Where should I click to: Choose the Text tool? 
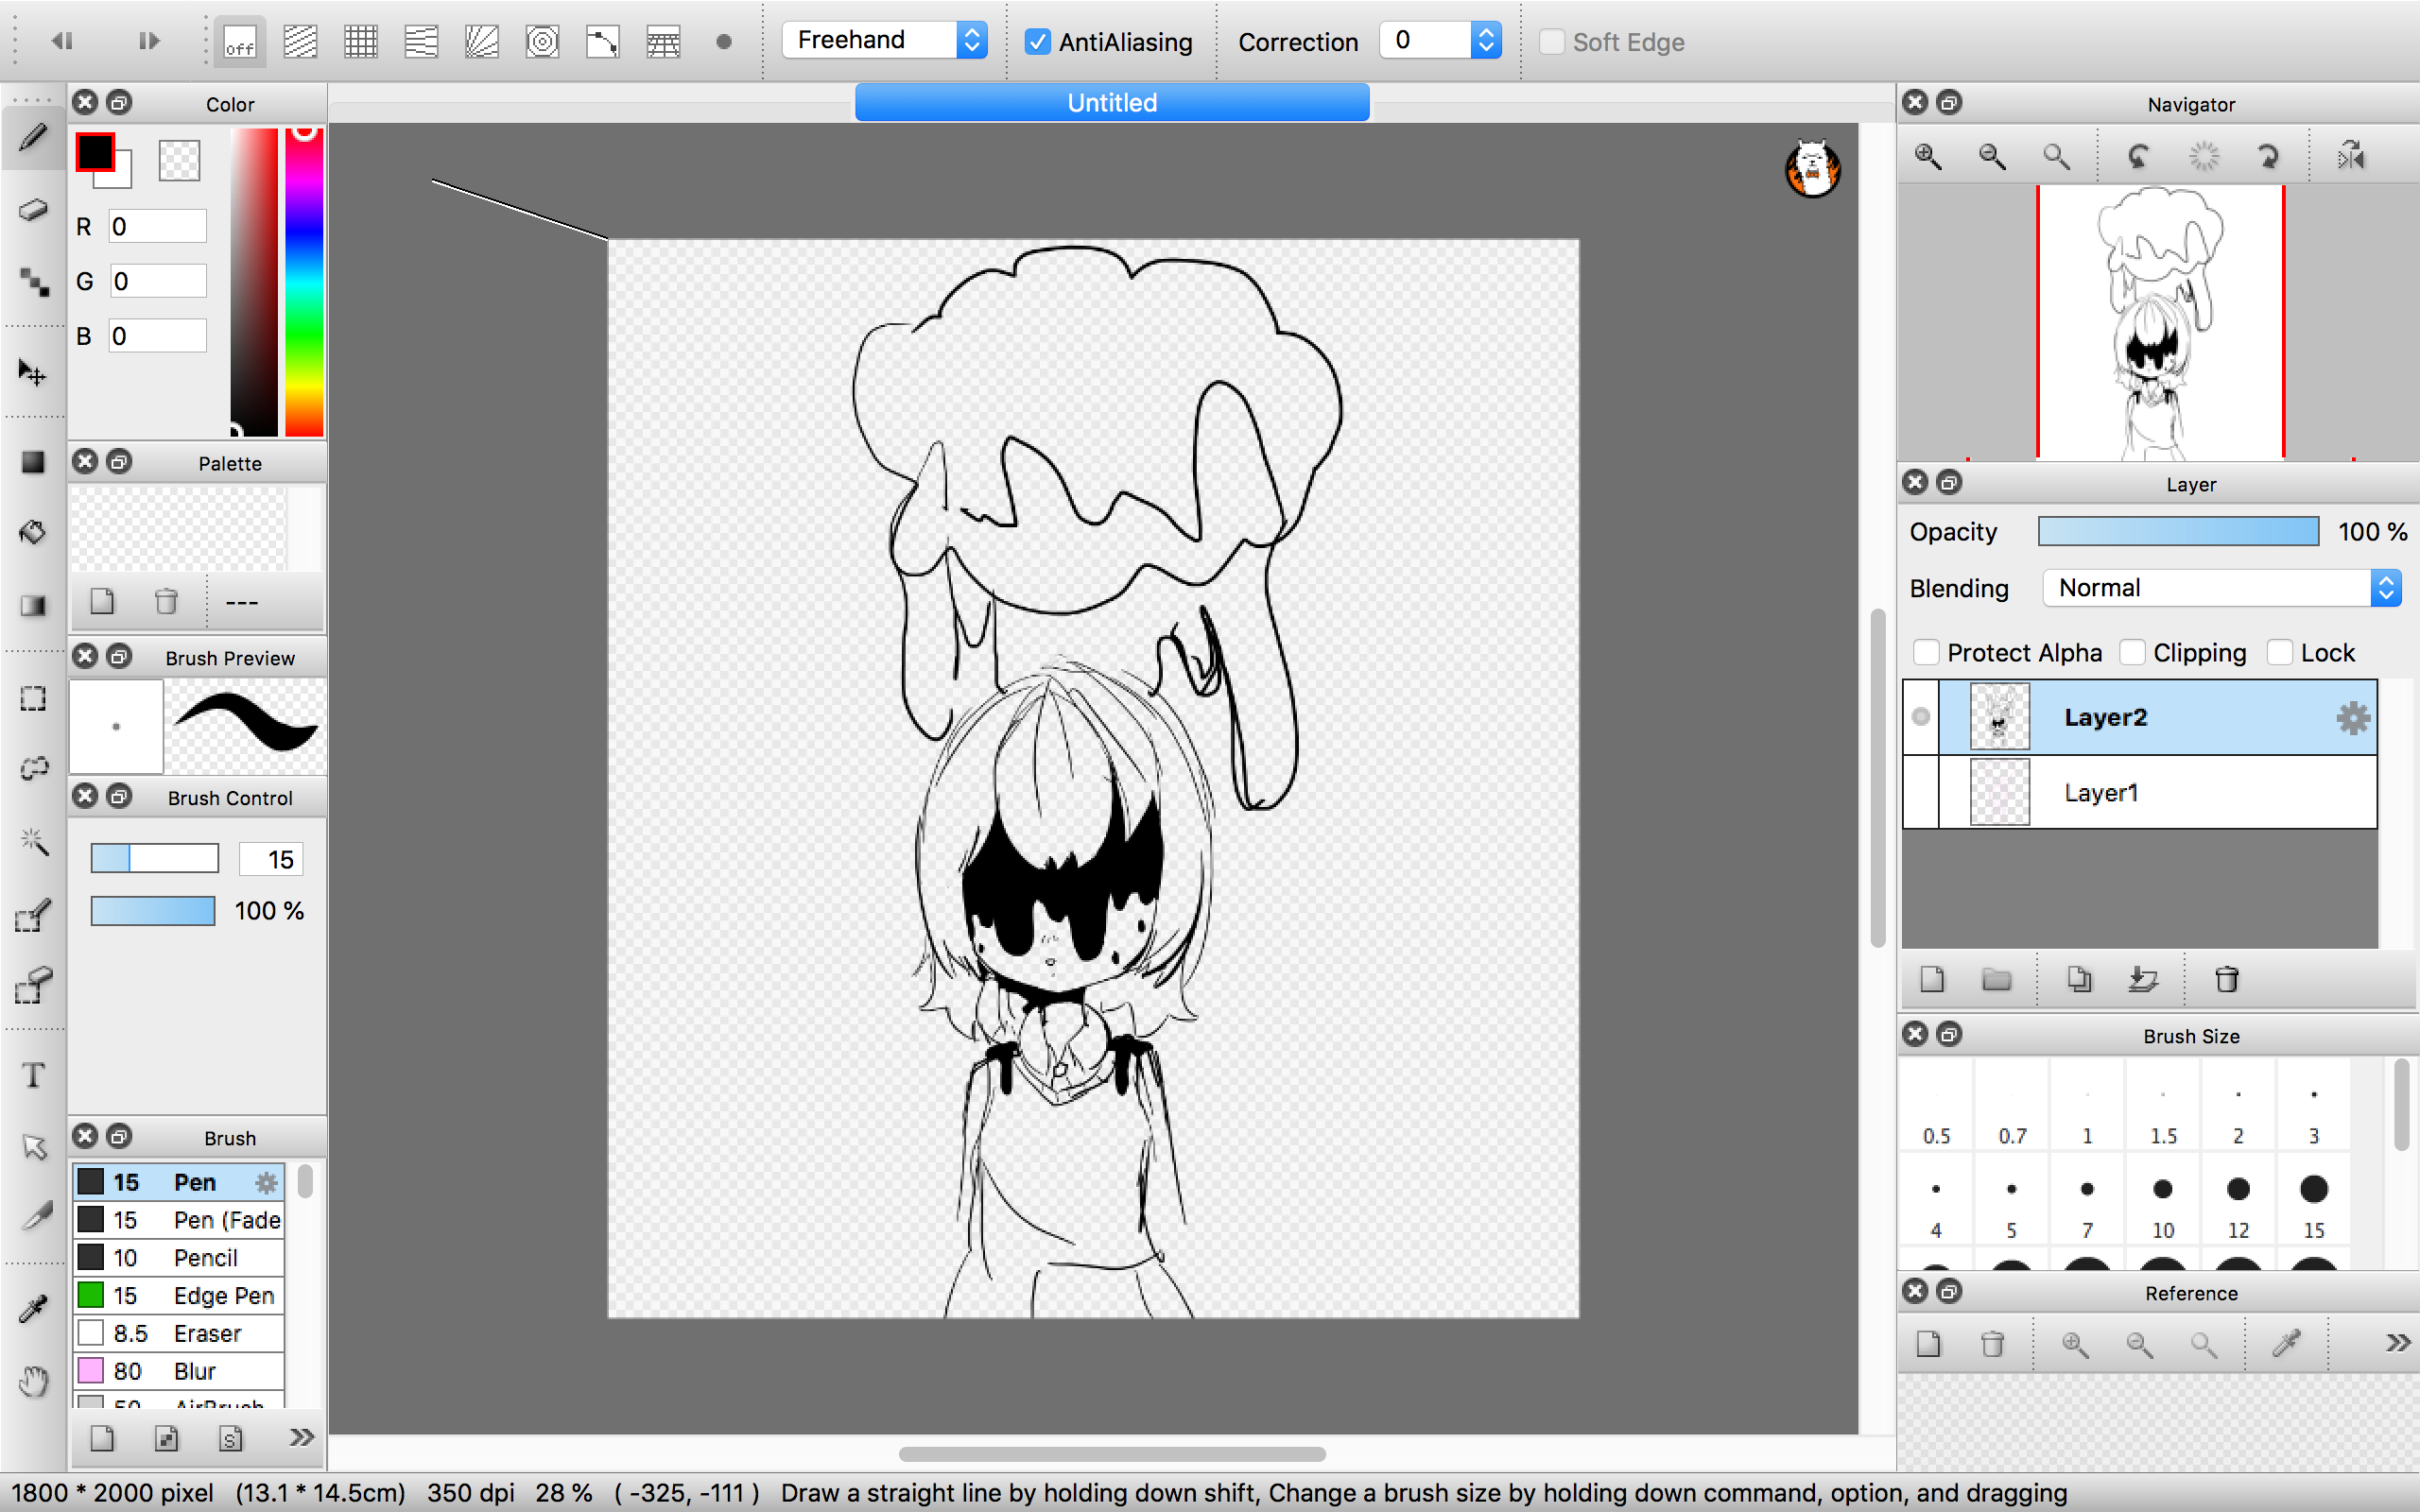tap(33, 1075)
